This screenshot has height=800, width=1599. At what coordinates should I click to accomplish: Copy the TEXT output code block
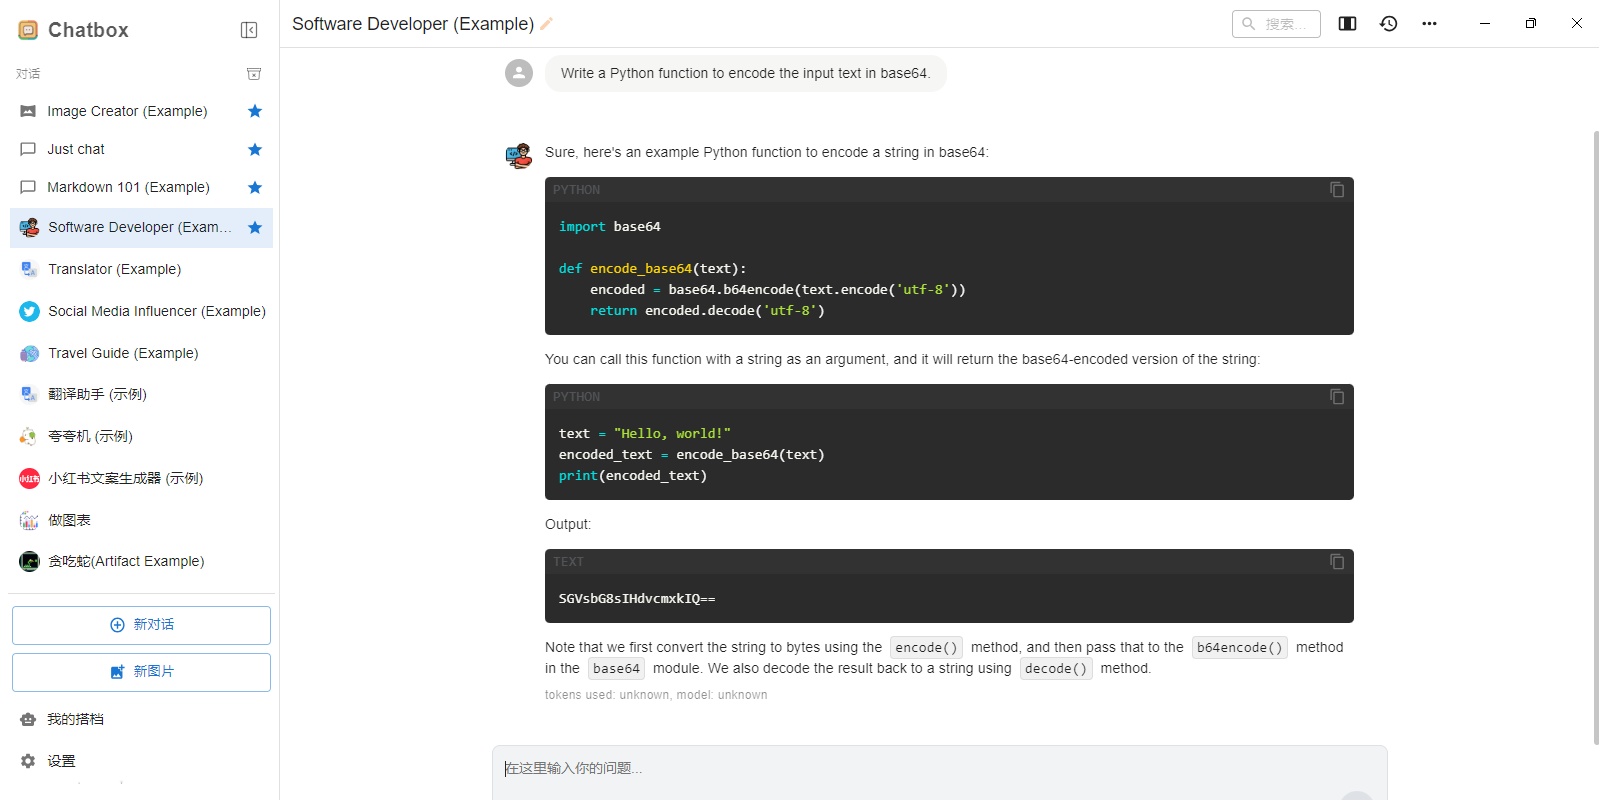[x=1336, y=562]
